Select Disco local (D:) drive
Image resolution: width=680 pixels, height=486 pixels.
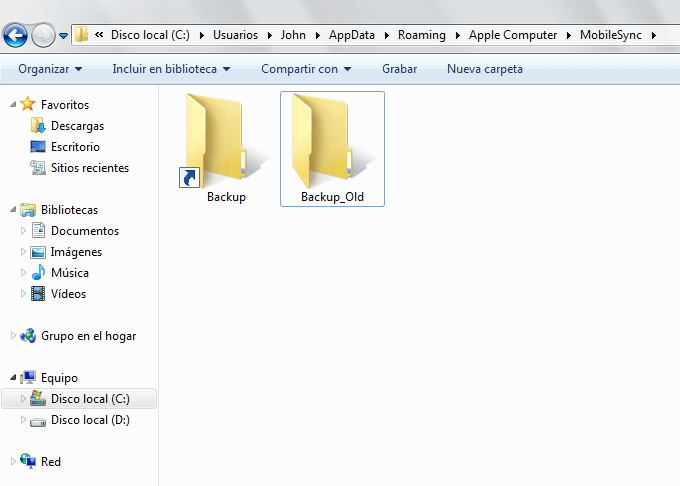(89, 420)
